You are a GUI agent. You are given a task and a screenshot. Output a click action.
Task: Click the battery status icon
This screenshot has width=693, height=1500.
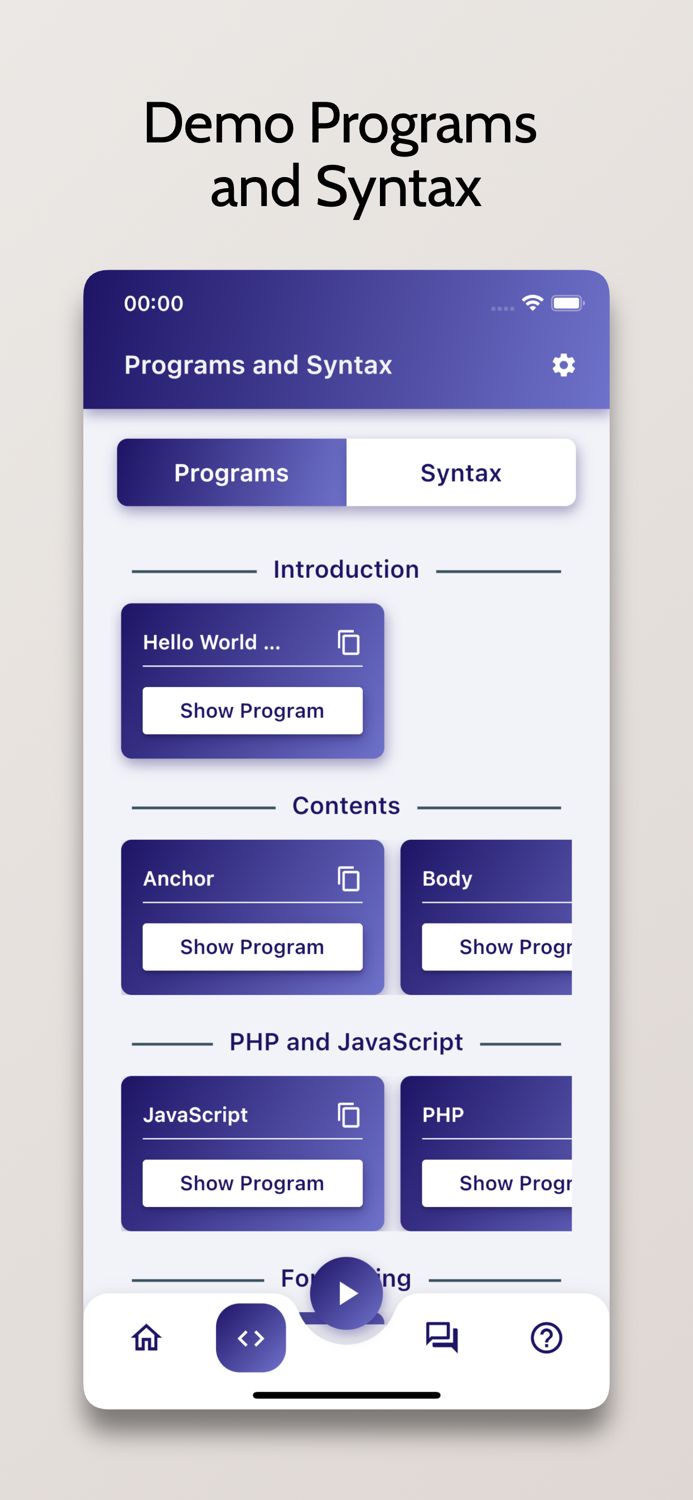click(568, 303)
